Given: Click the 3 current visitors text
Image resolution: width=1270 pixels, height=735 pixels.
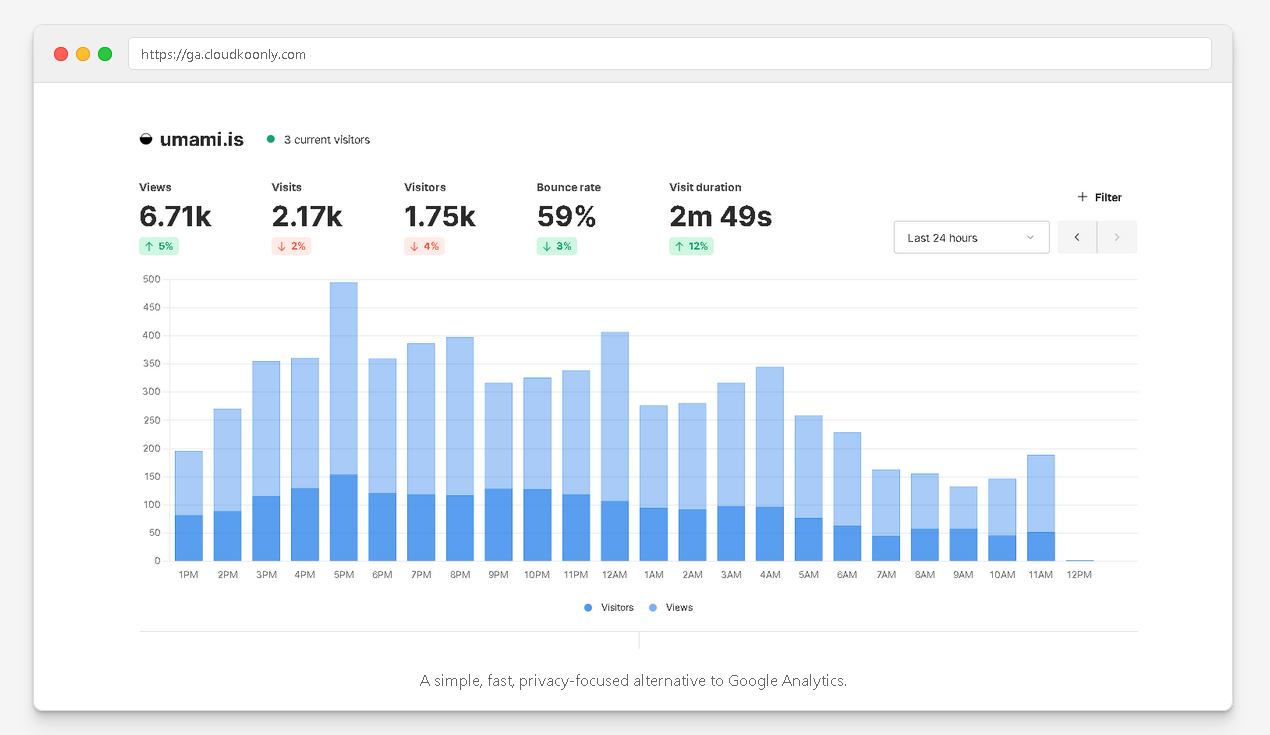Looking at the screenshot, I should [327, 140].
